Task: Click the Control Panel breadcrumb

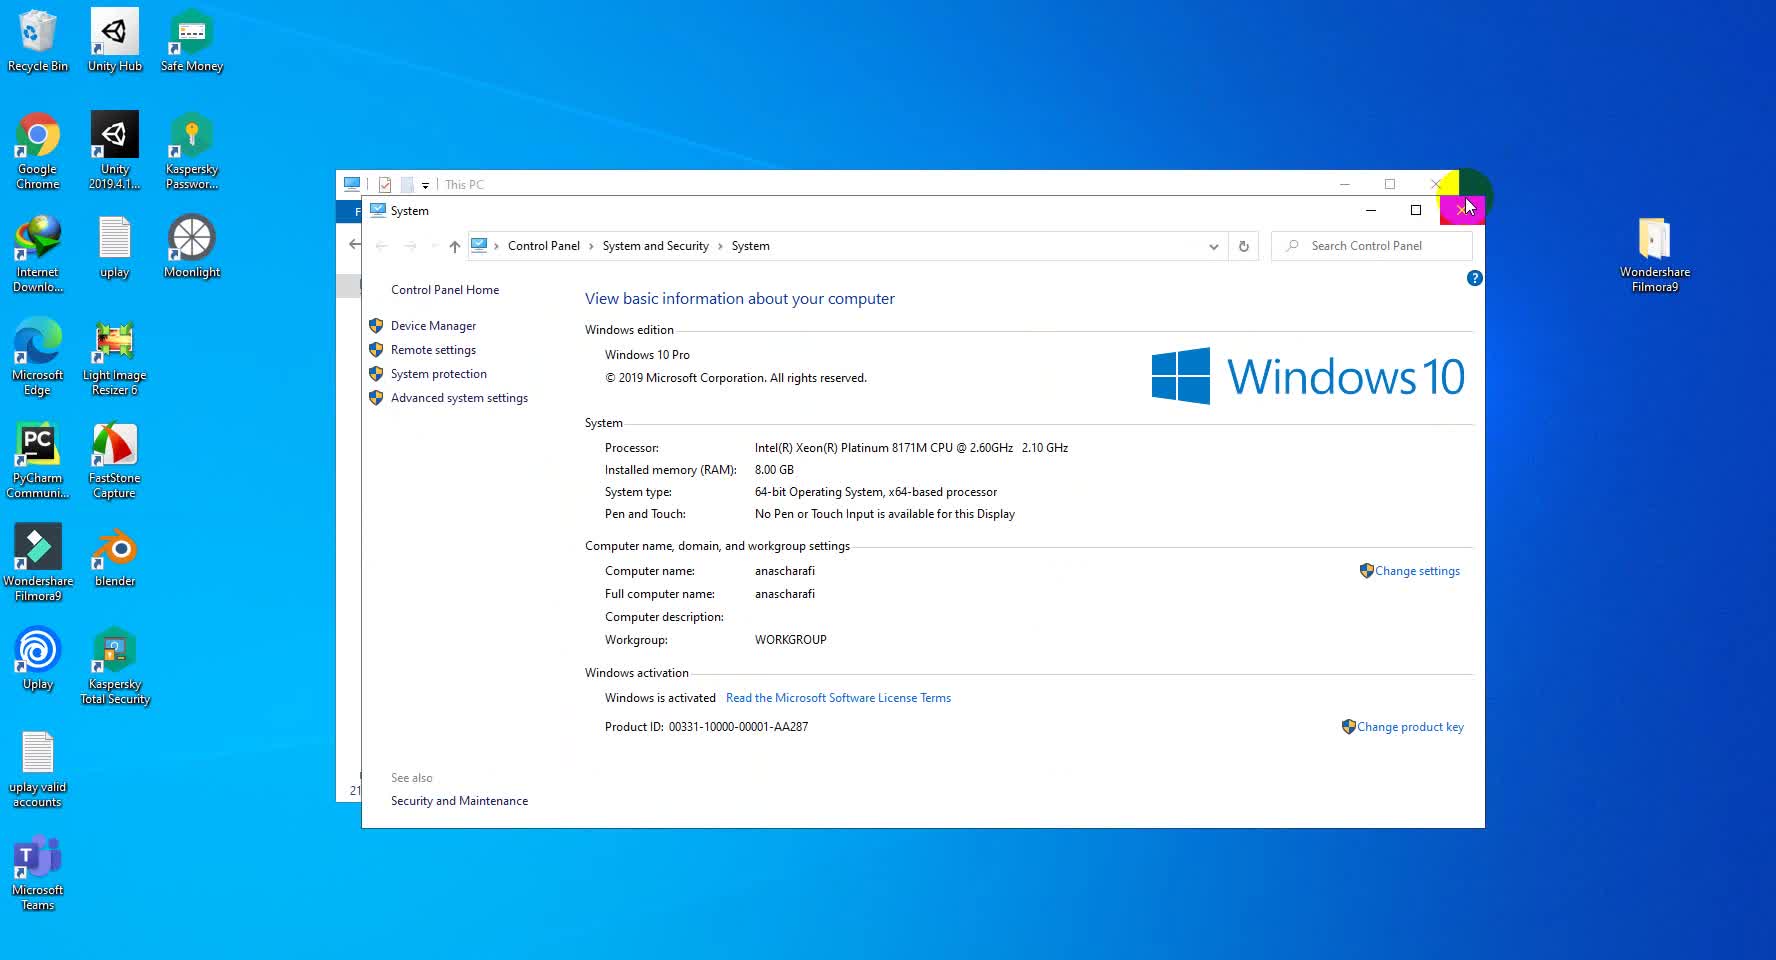Action: [544, 246]
